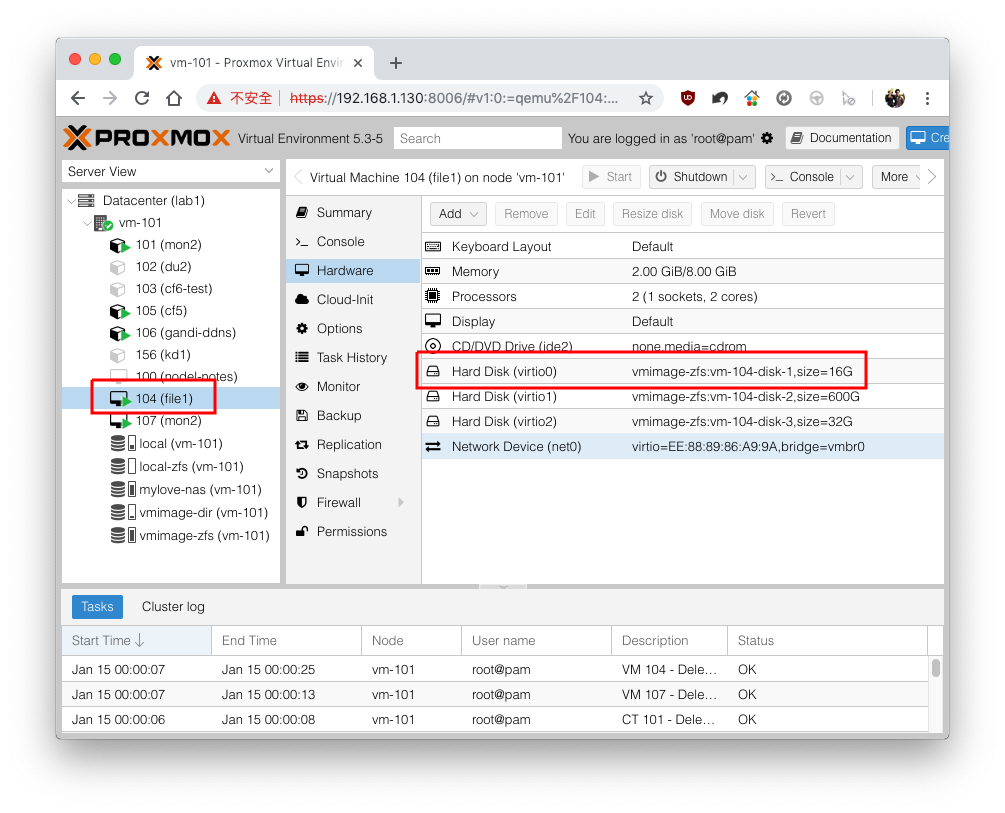
Task: Open Summary panel
Action: [353, 213]
